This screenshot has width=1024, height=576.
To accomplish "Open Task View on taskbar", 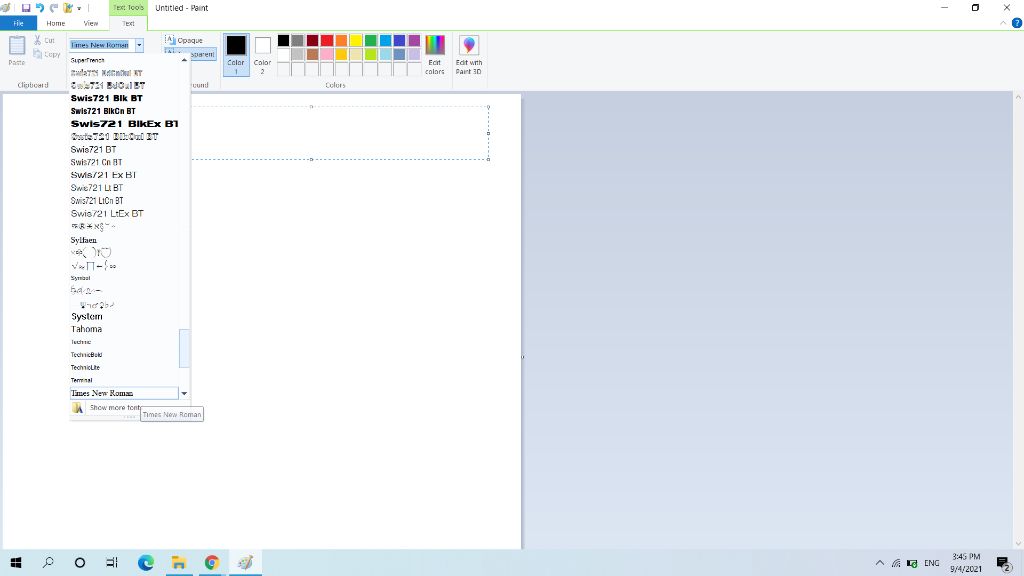I will point(112,562).
